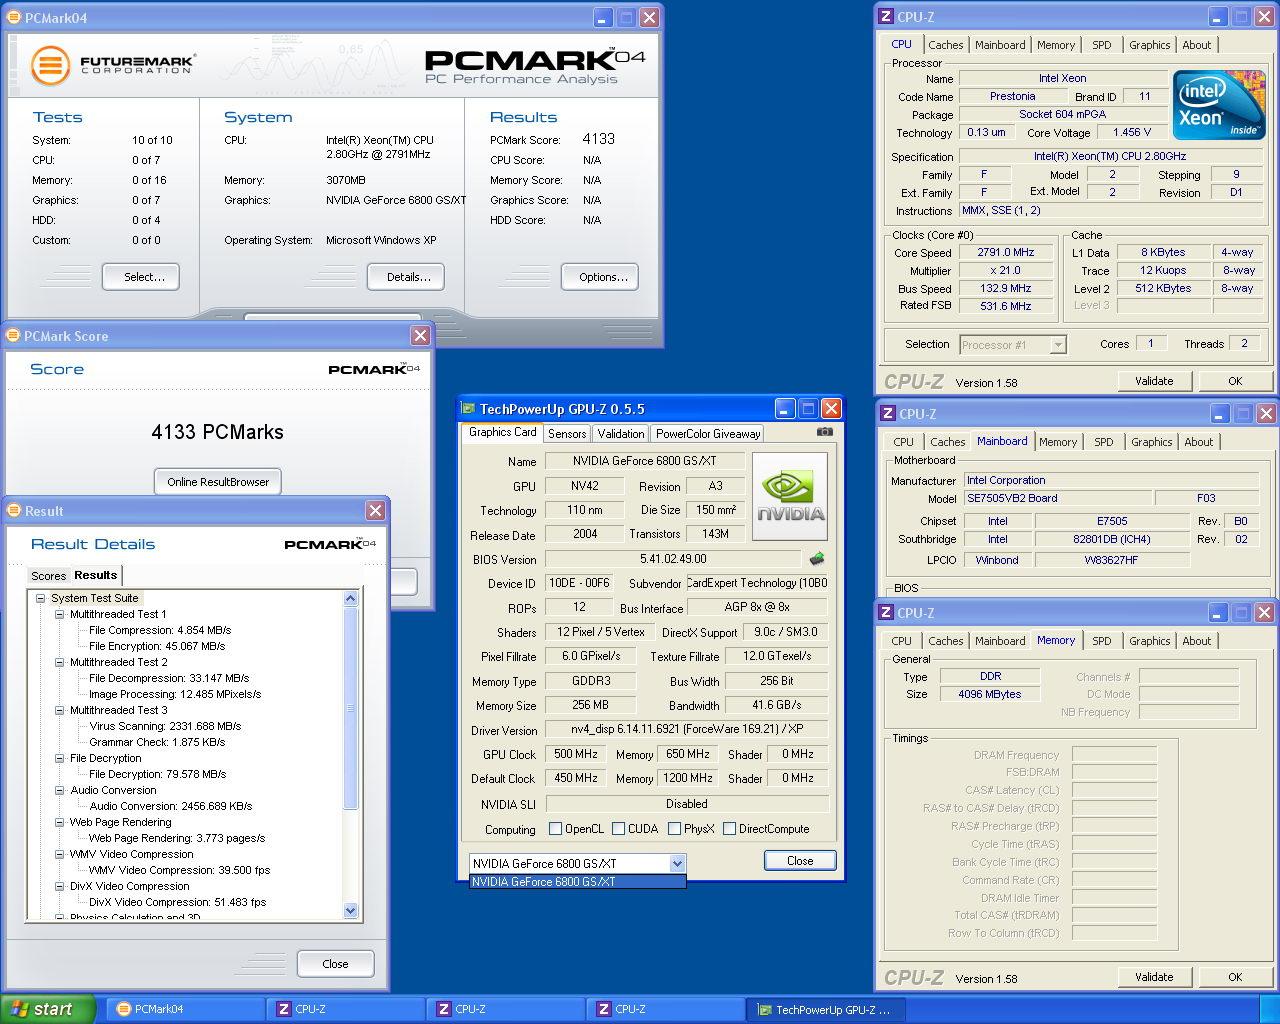Switch to Scores tab in Result window
Viewport: 1280px width, 1024px height.
[48, 576]
